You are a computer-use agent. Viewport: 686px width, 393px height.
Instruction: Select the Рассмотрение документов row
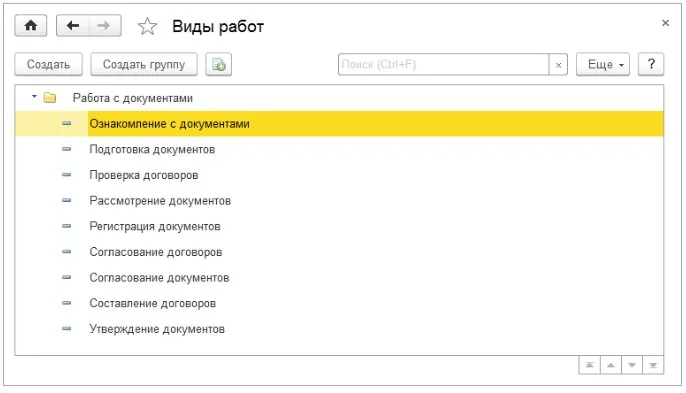pyautogui.click(x=340, y=200)
